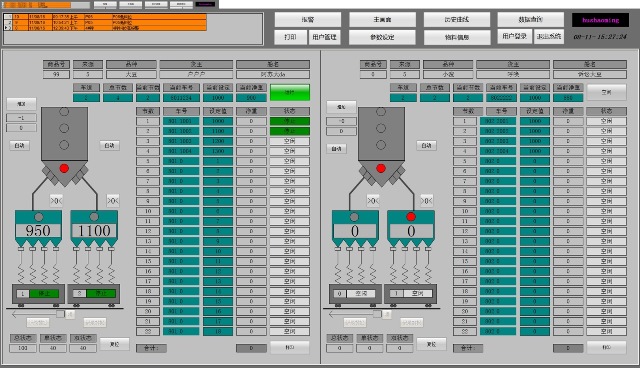640x368 pixels.
Task: Zero the scale hopper reading 950
Action: point(56,200)
